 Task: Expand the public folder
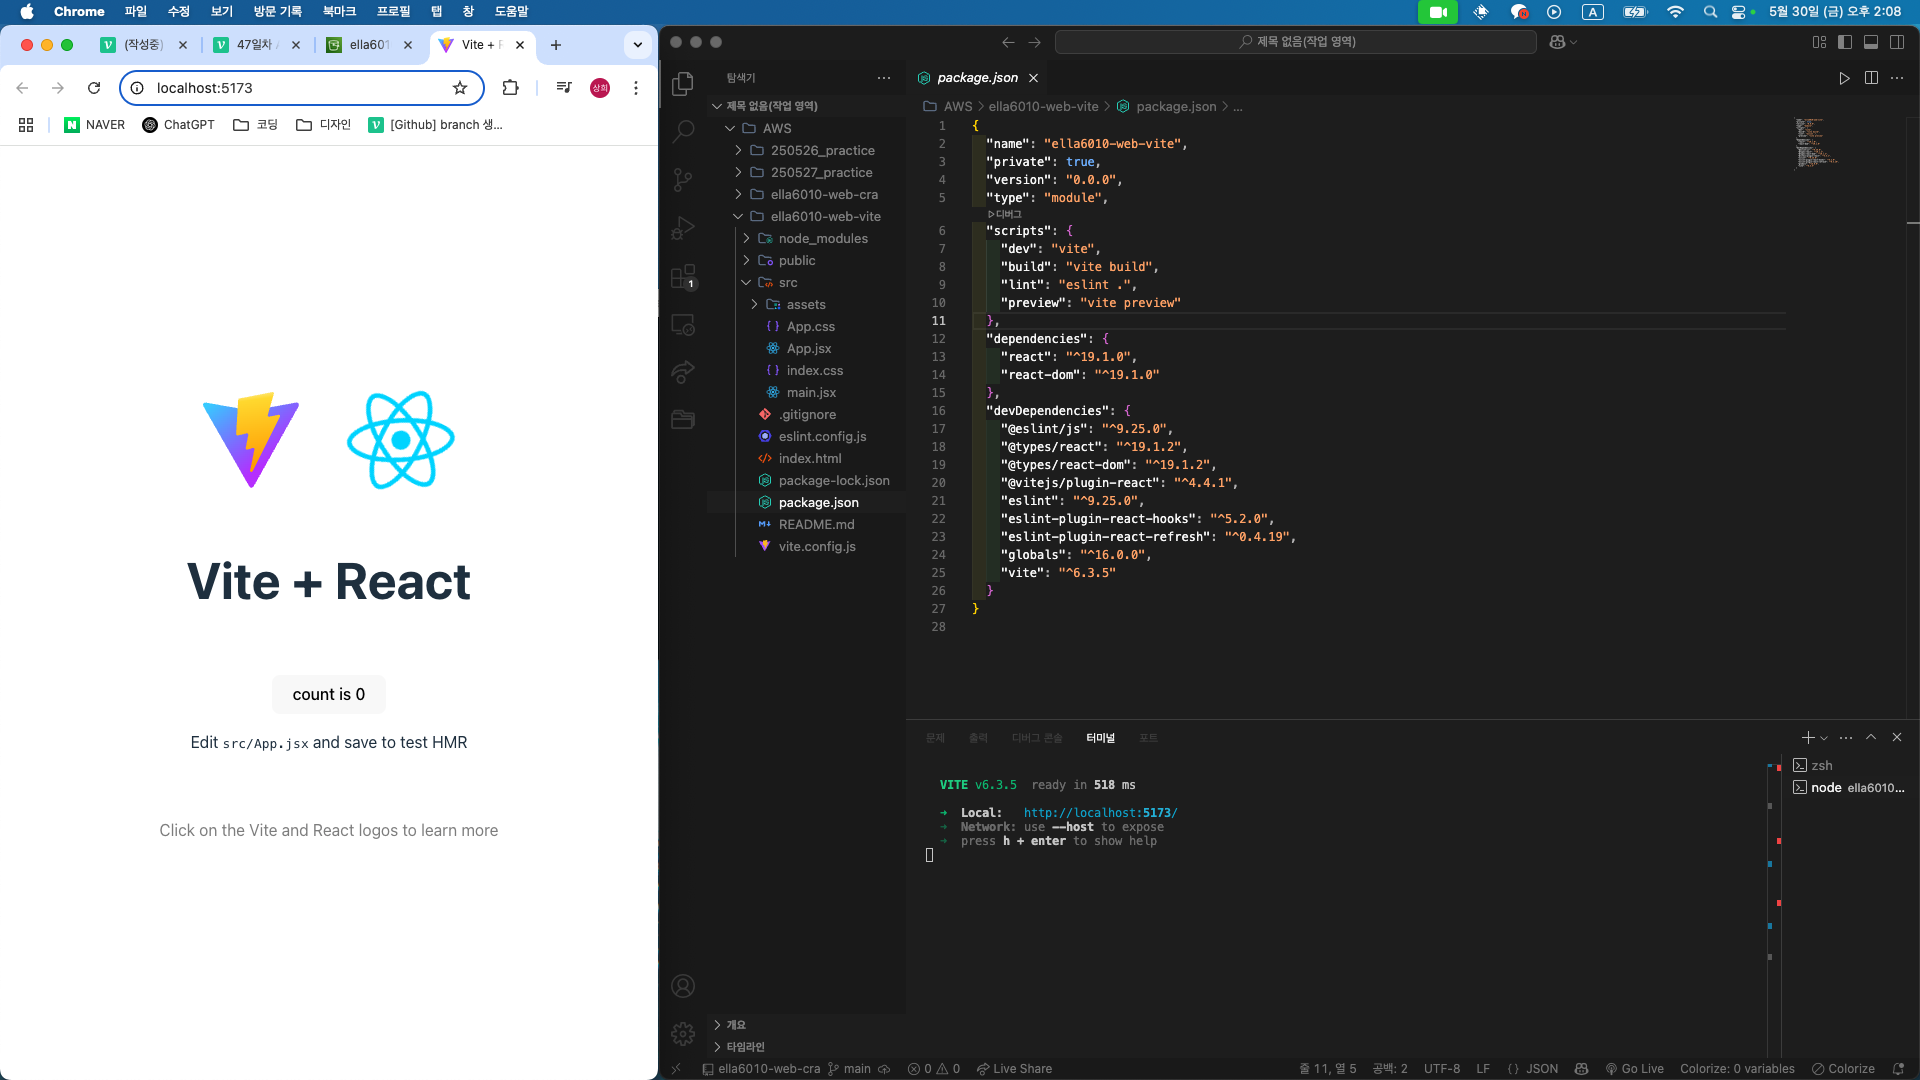(x=746, y=260)
